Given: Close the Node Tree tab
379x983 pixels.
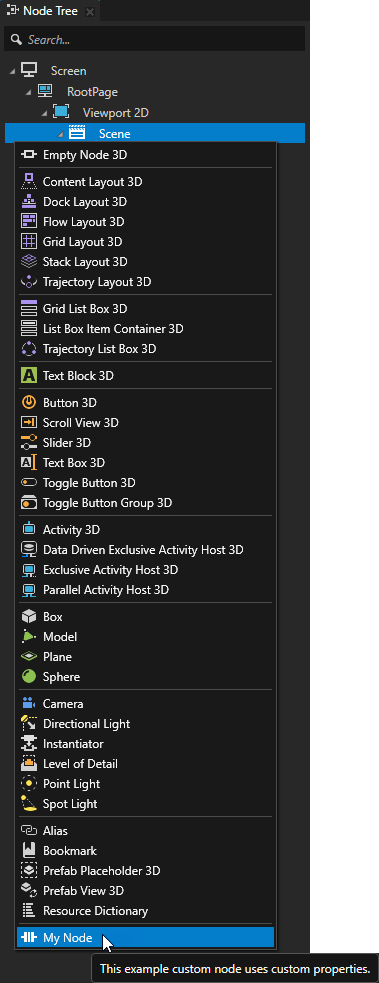Looking at the screenshot, I should pos(90,12).
